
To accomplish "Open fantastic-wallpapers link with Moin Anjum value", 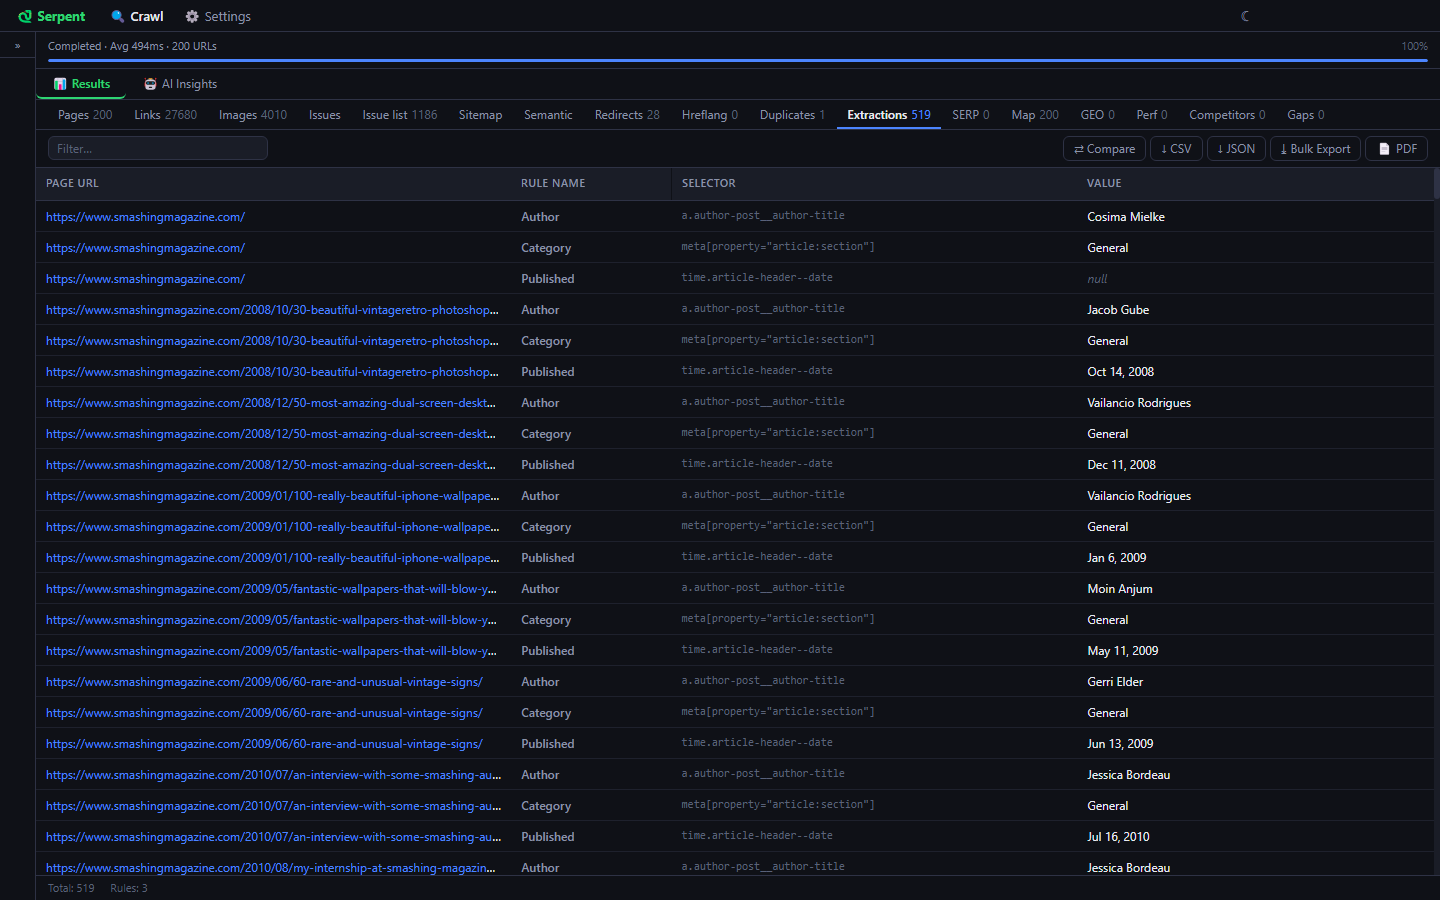I will pyautogui.click(x=271, y=589).
